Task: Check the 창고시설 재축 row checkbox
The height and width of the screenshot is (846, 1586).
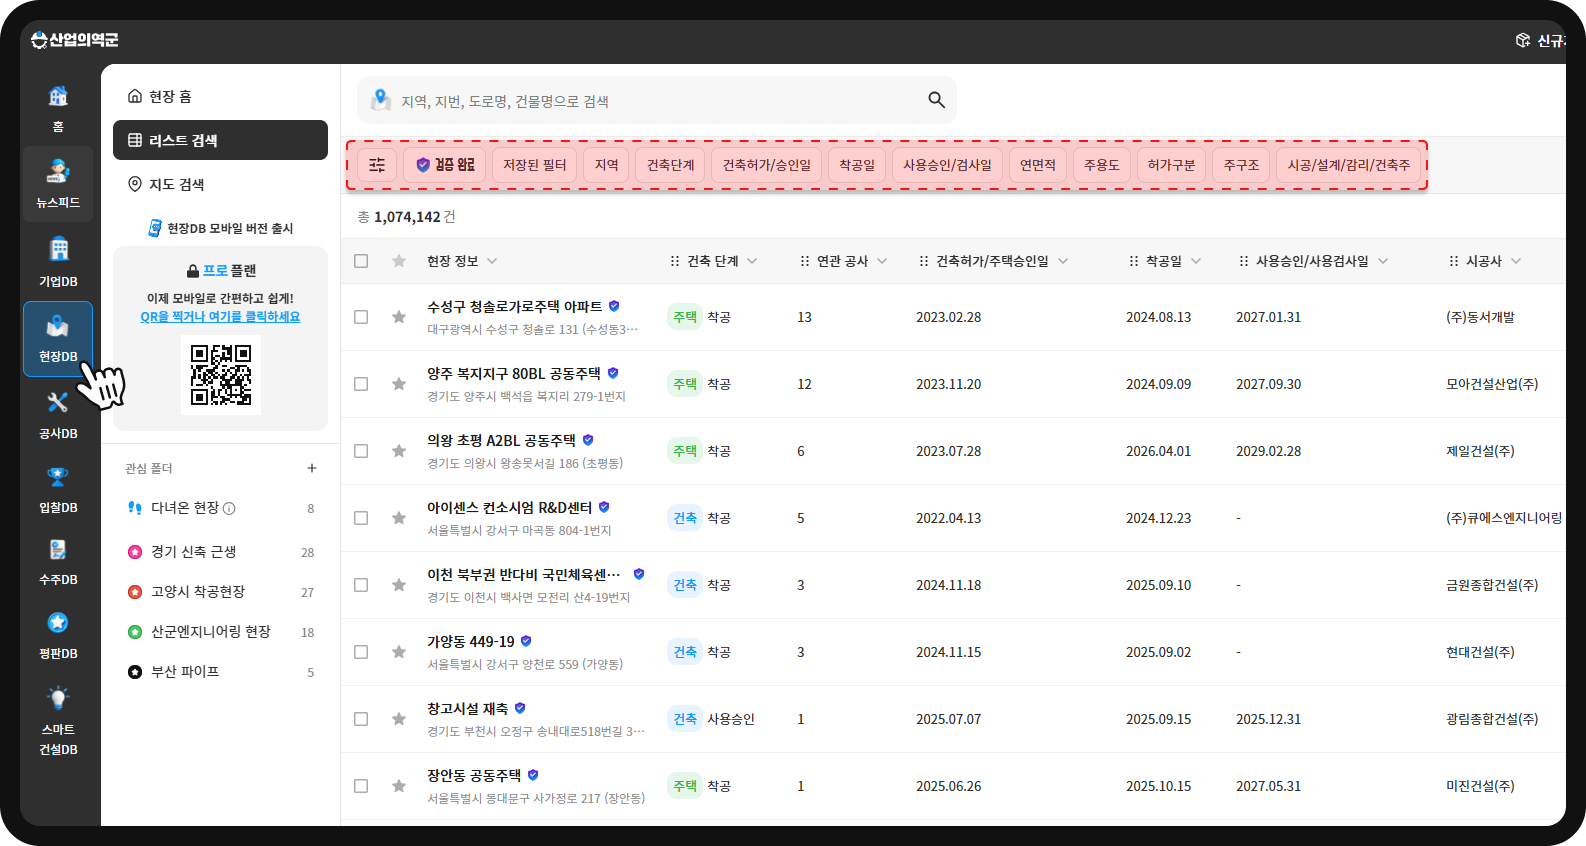Action: pos(361,719)
